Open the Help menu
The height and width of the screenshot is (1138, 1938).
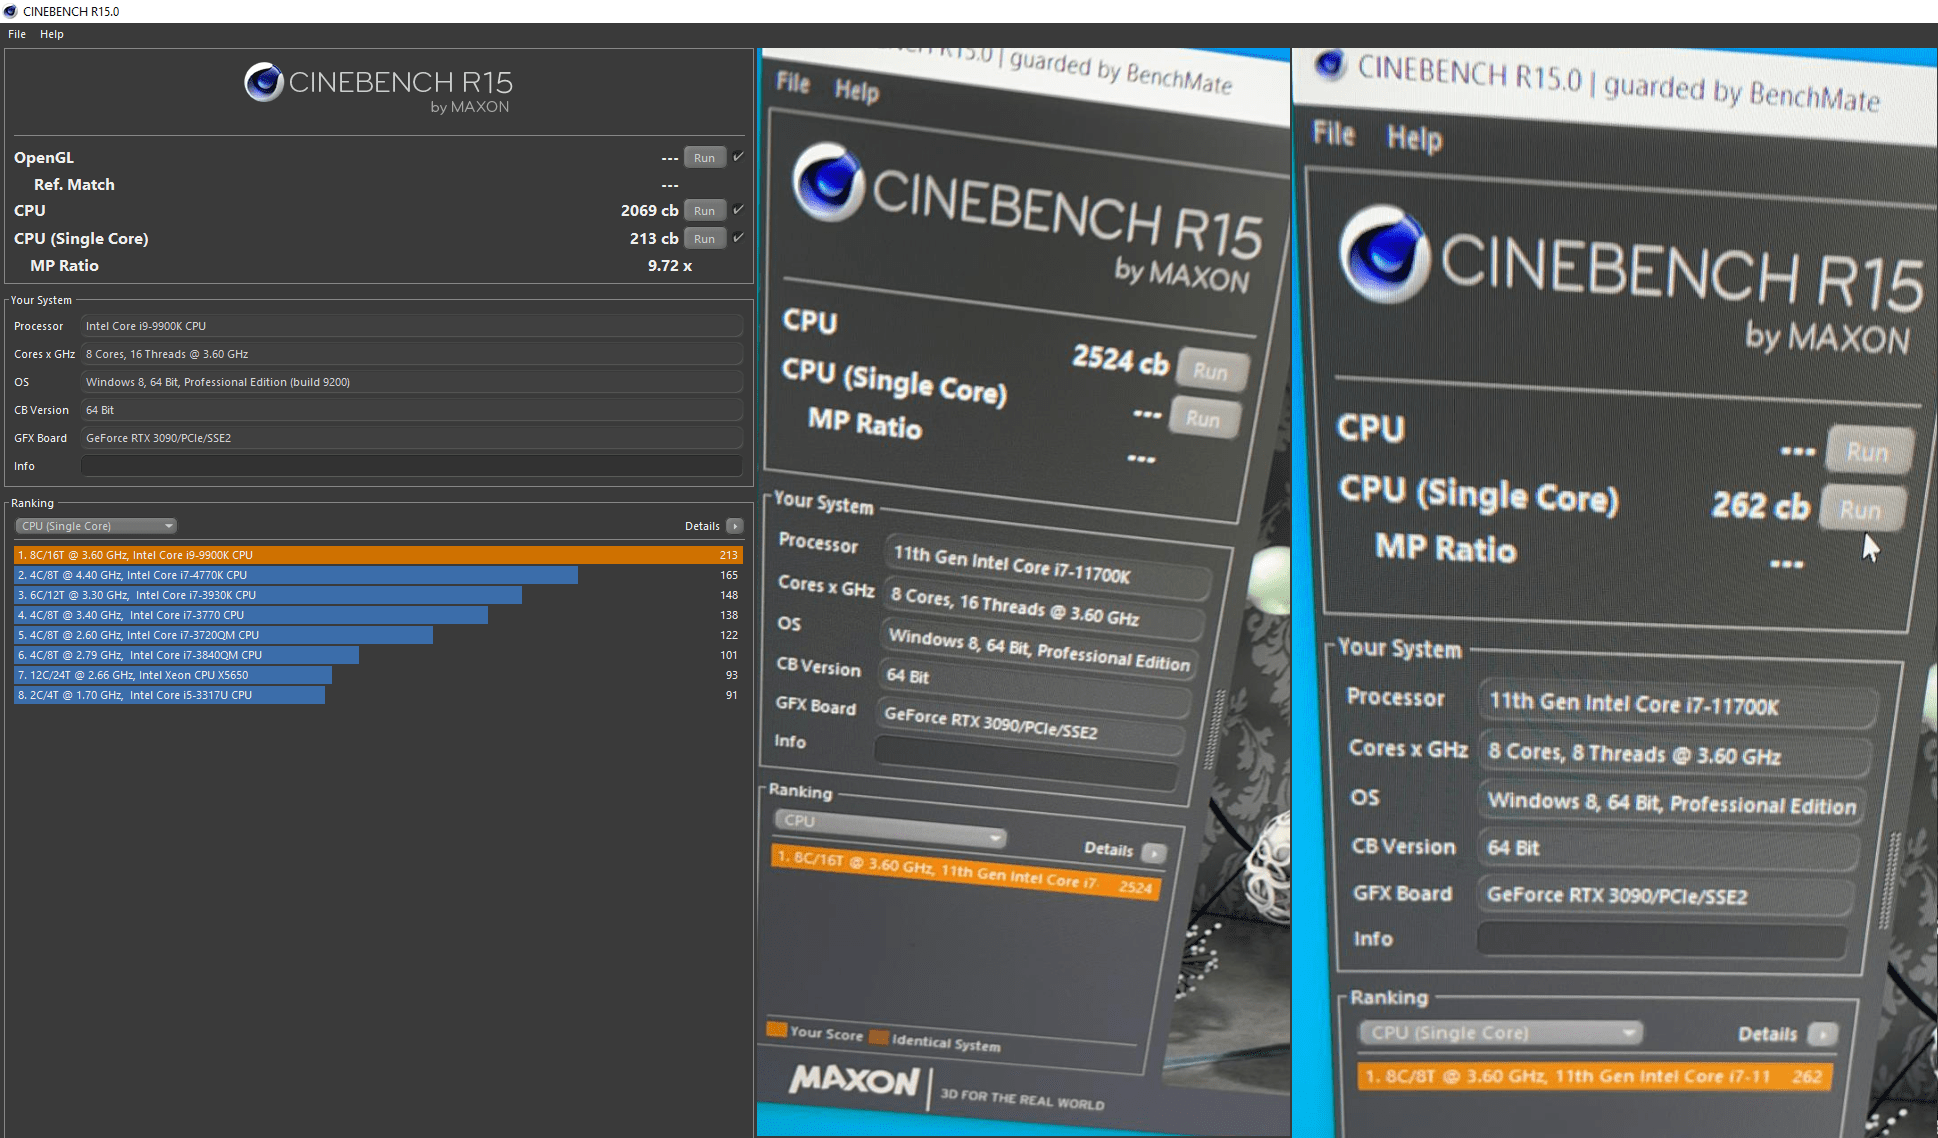point(52,34)
